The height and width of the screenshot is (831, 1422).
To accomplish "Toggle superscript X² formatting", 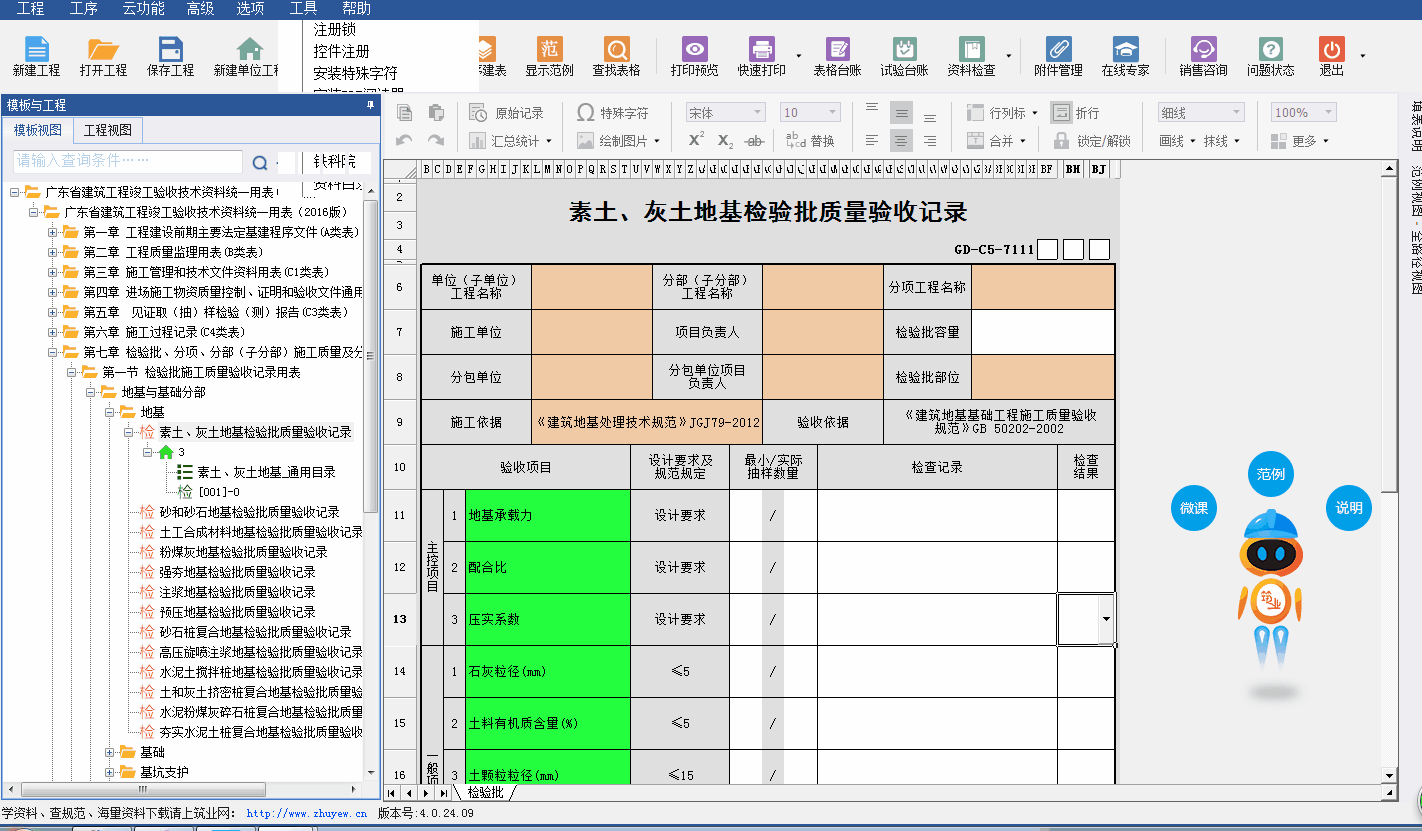I will [x=697, y=141].
